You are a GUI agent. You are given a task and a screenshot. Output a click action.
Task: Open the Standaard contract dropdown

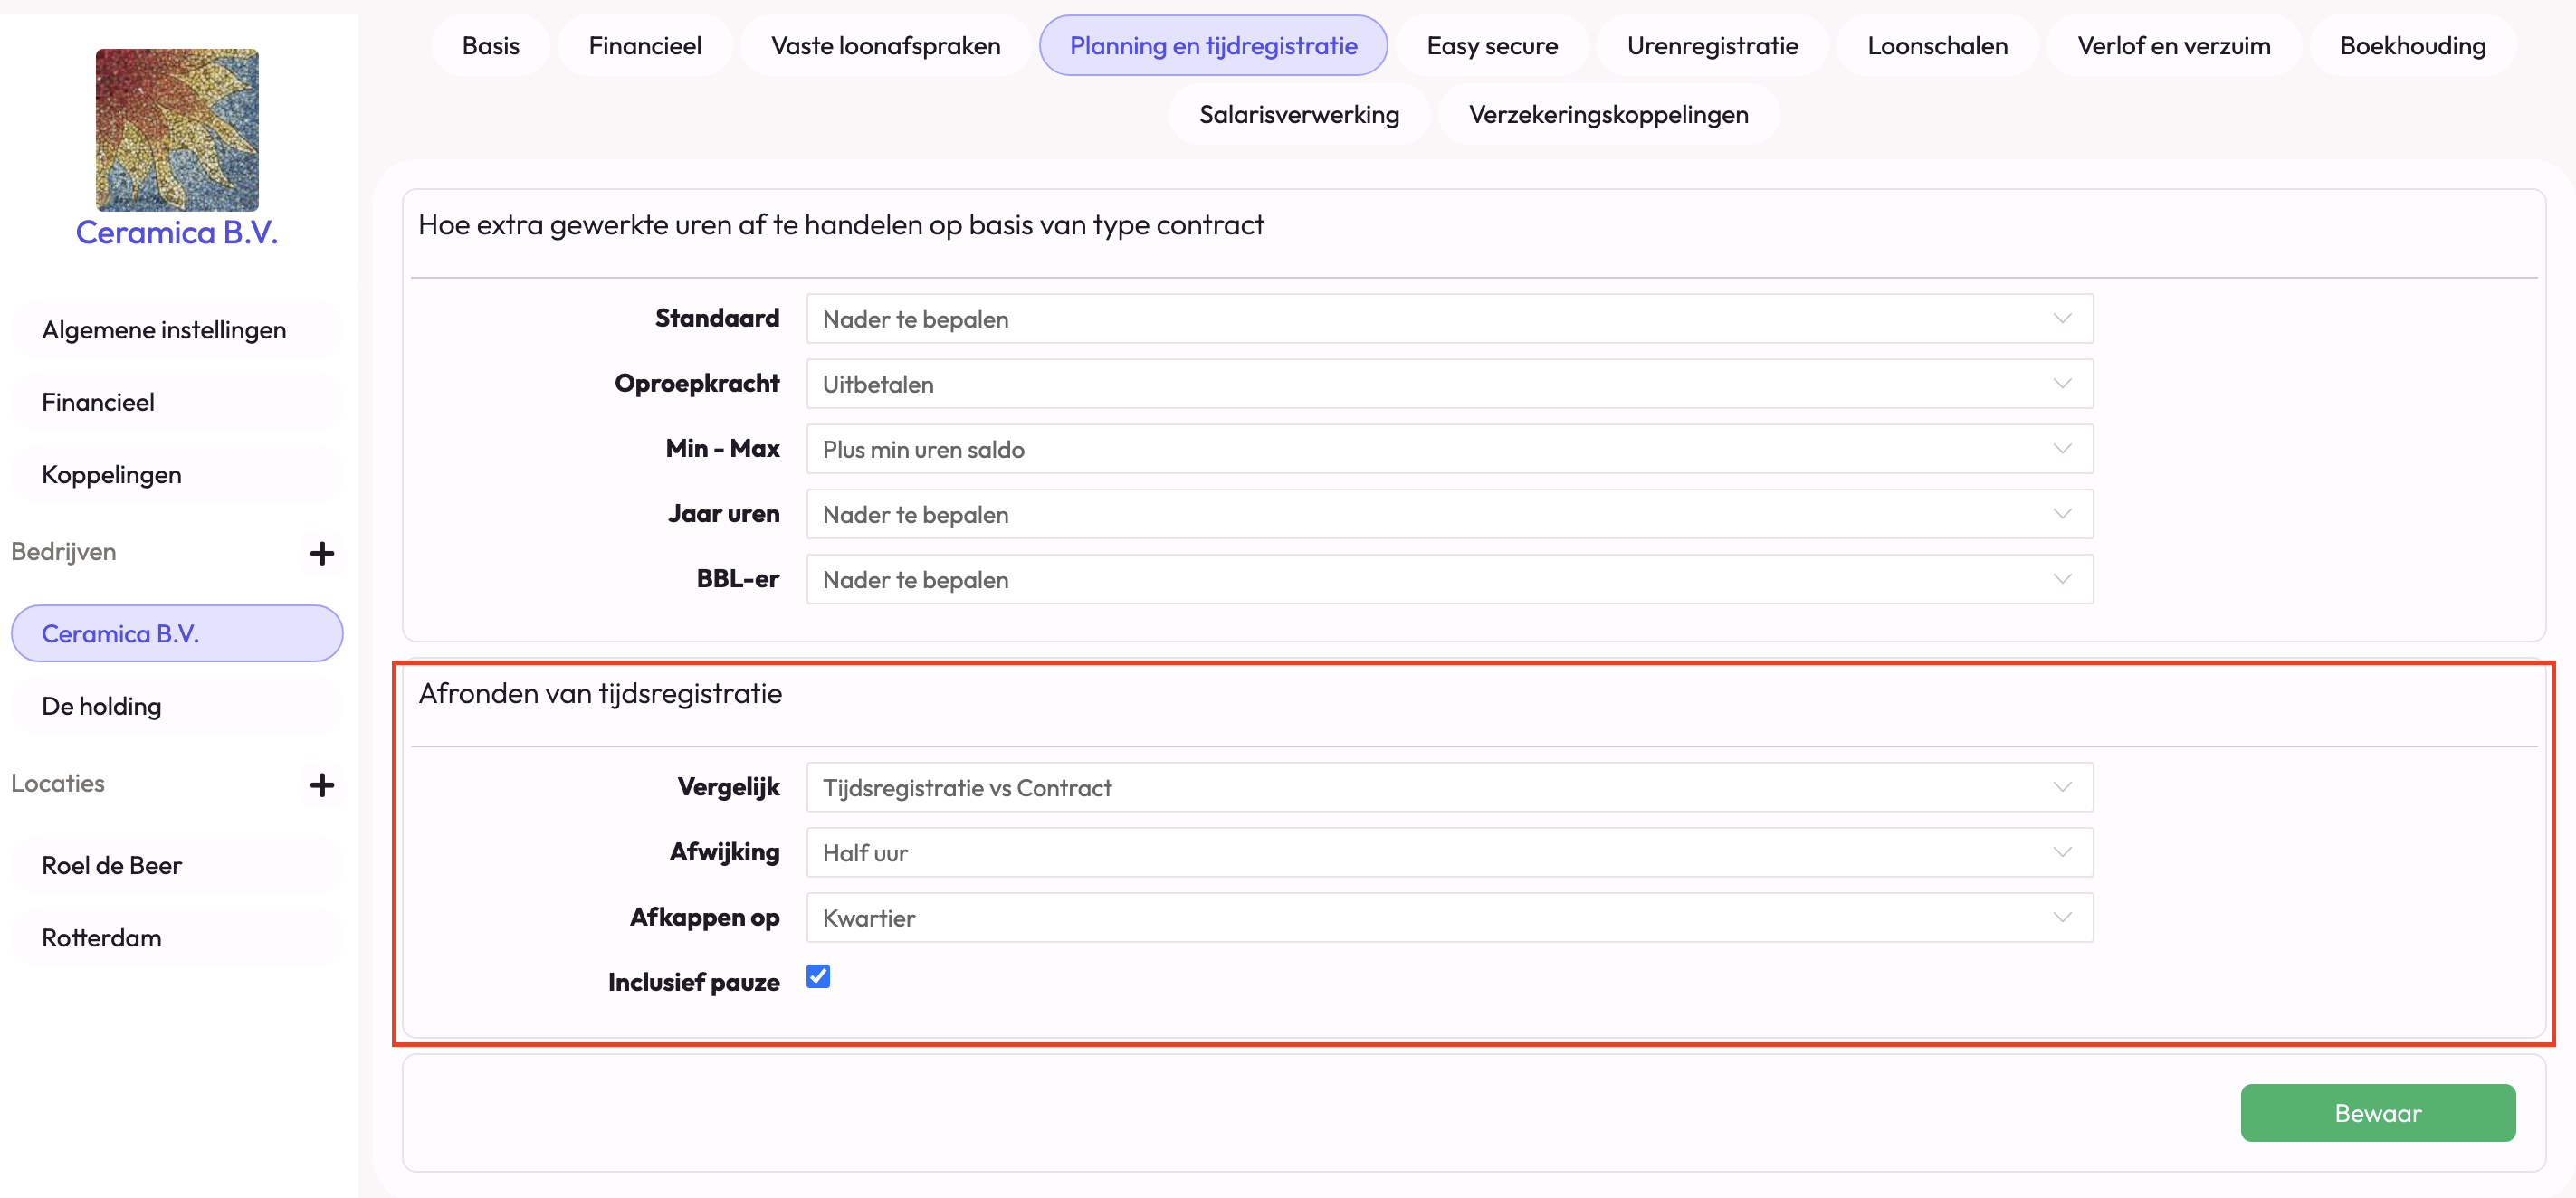point(1449,319)
